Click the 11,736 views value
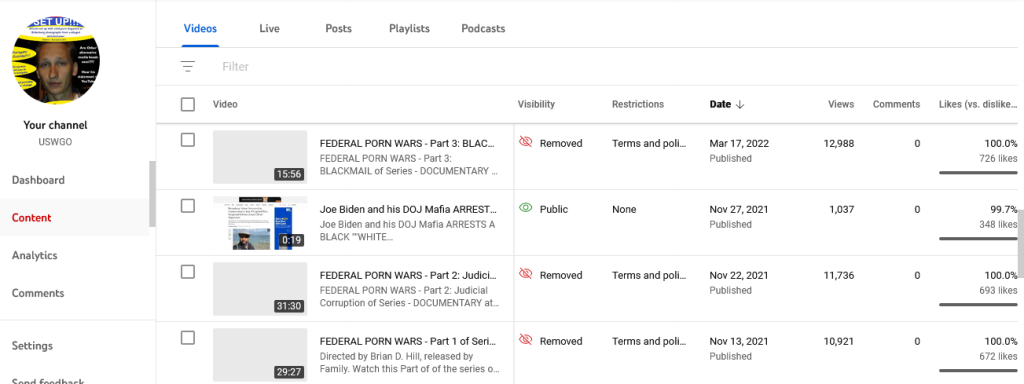The width and height of the screenshot is (1024, 384). [x=839, y=276]
